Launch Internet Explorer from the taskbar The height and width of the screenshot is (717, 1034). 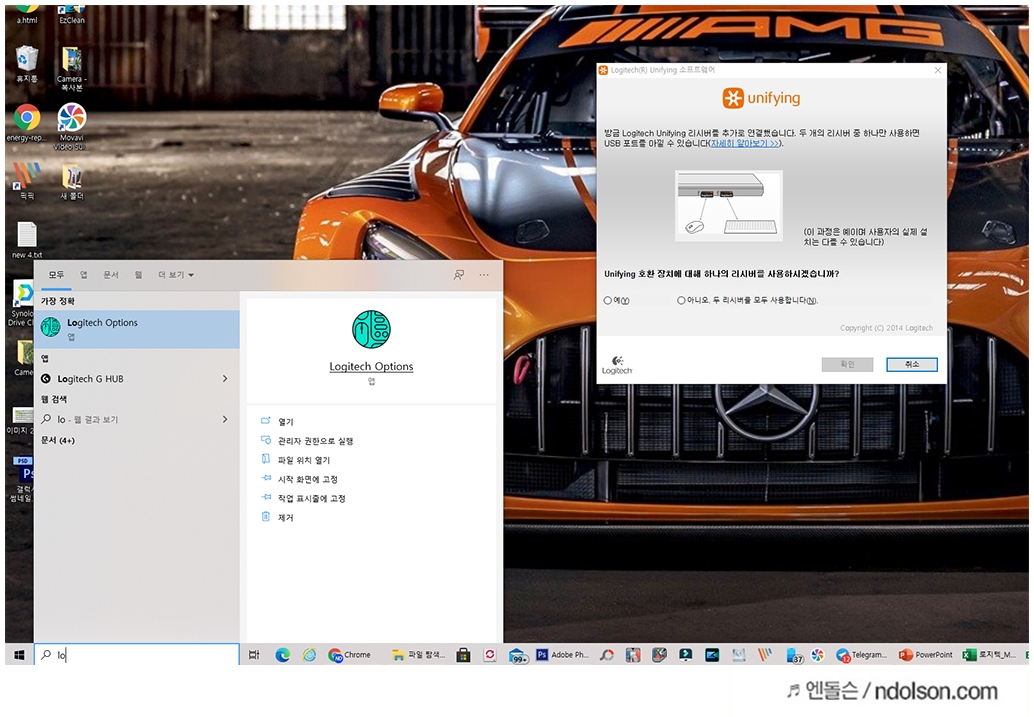tap(309, 655)
